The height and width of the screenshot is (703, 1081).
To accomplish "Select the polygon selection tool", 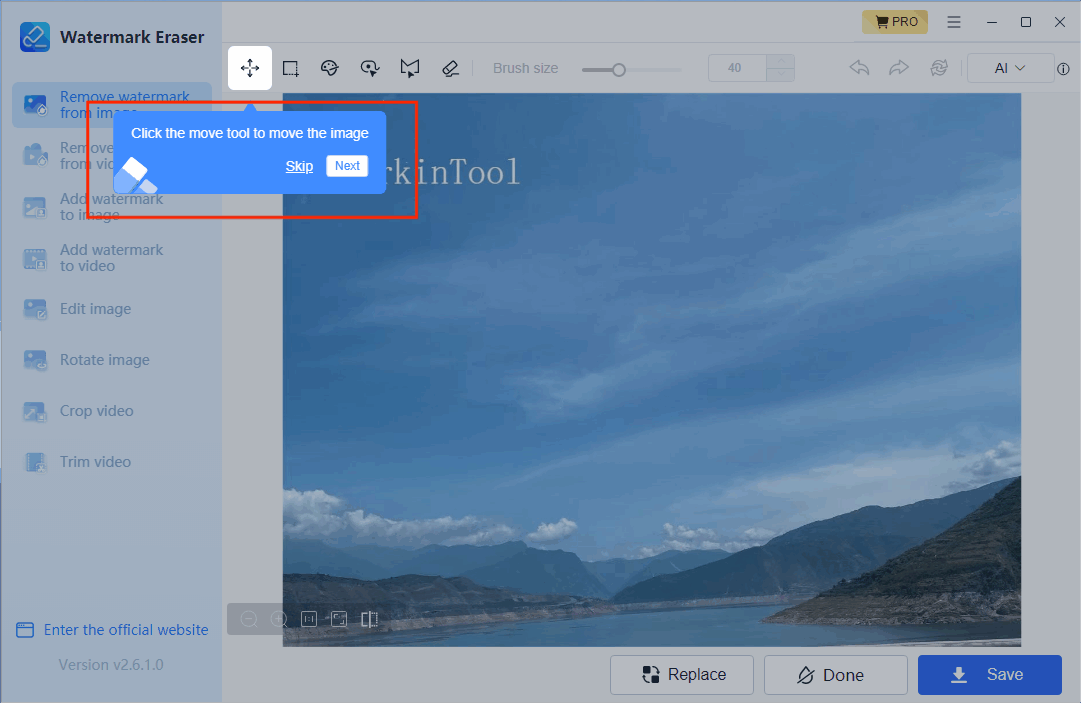I will [x=410, y=68].
